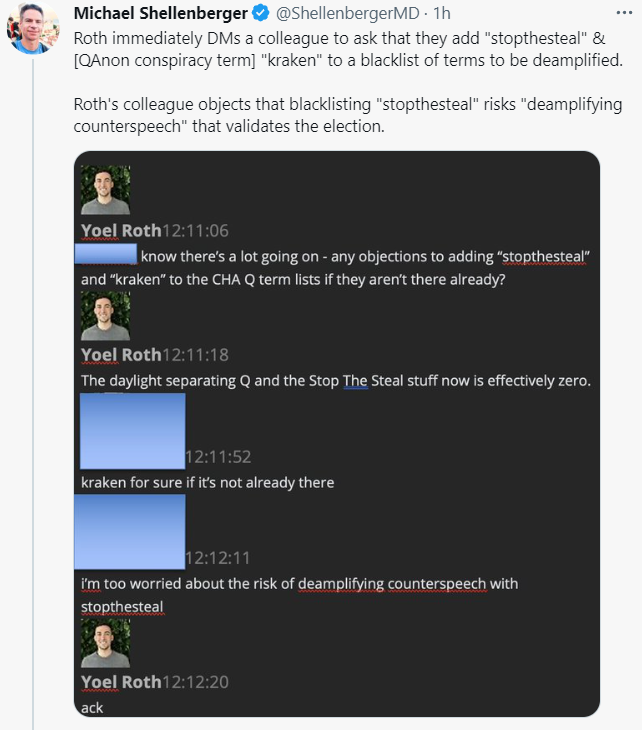Click the message starting "The daylight separating Q"
642x730 pixels.
(x=336, y=381)
